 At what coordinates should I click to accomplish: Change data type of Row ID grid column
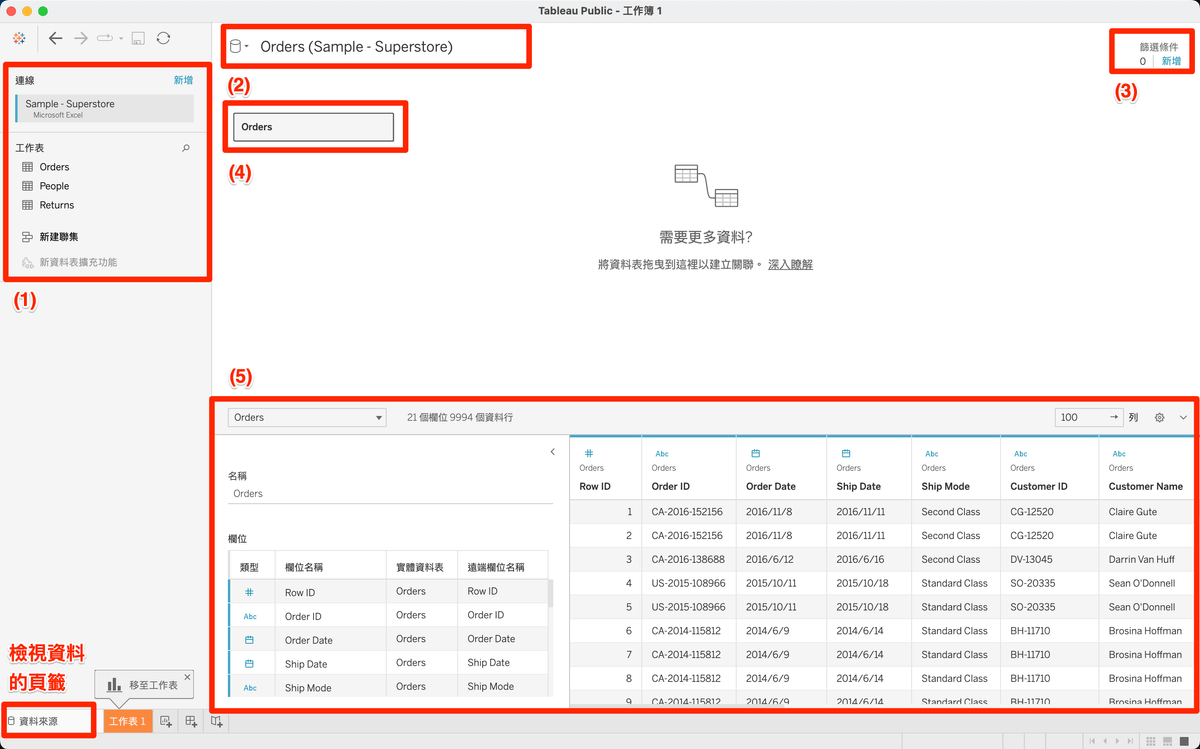pyautogui.click(x=589, y=454)
